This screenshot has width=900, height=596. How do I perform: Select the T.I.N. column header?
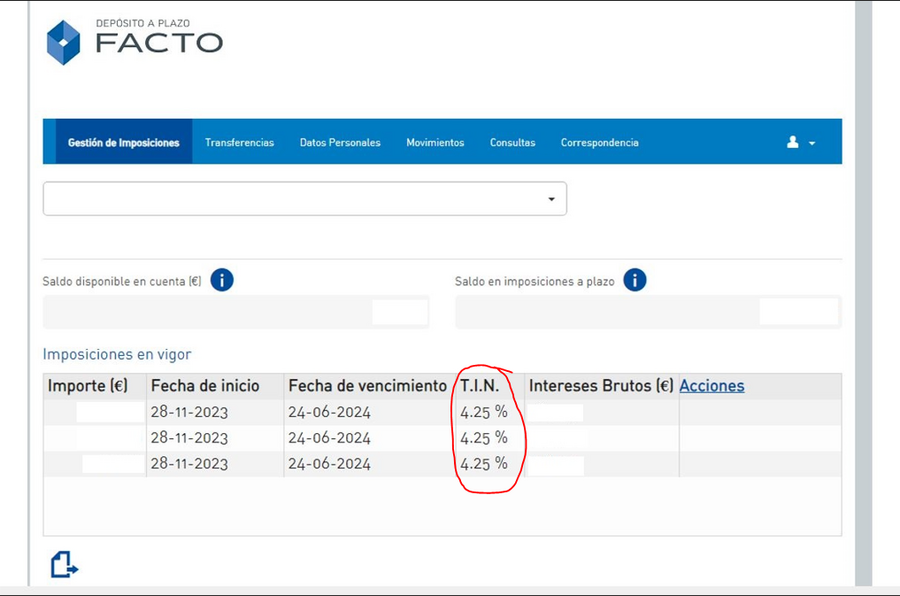coord(479,386)
